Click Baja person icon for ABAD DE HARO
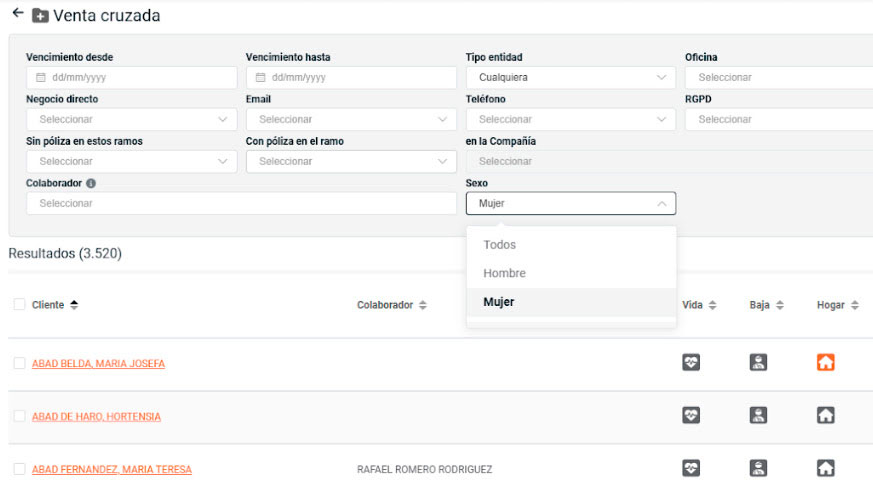Viewport: 873px width, 489px height. (x=758, y=415)
